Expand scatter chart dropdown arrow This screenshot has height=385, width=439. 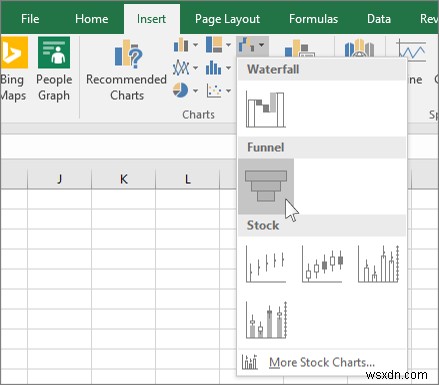pyautogui.click(x=228, y=90)
